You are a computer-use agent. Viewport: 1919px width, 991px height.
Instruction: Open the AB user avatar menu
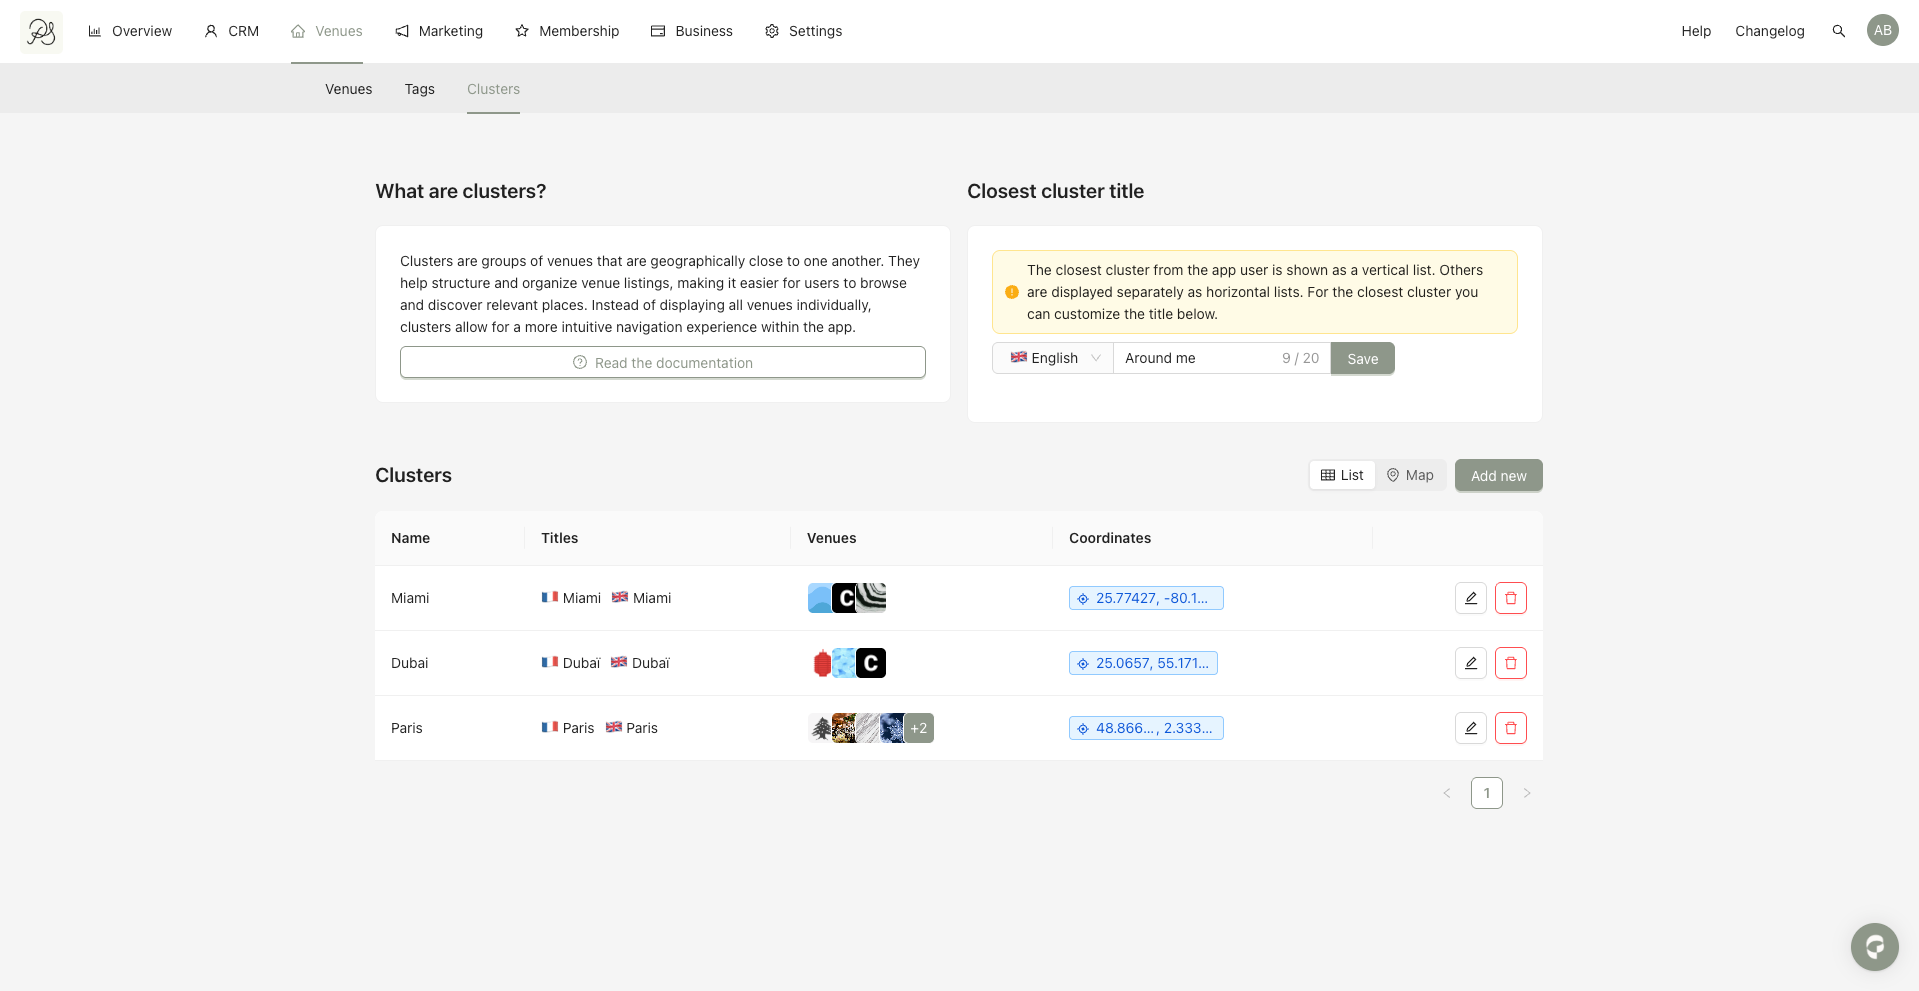(x=1882, y=30)
